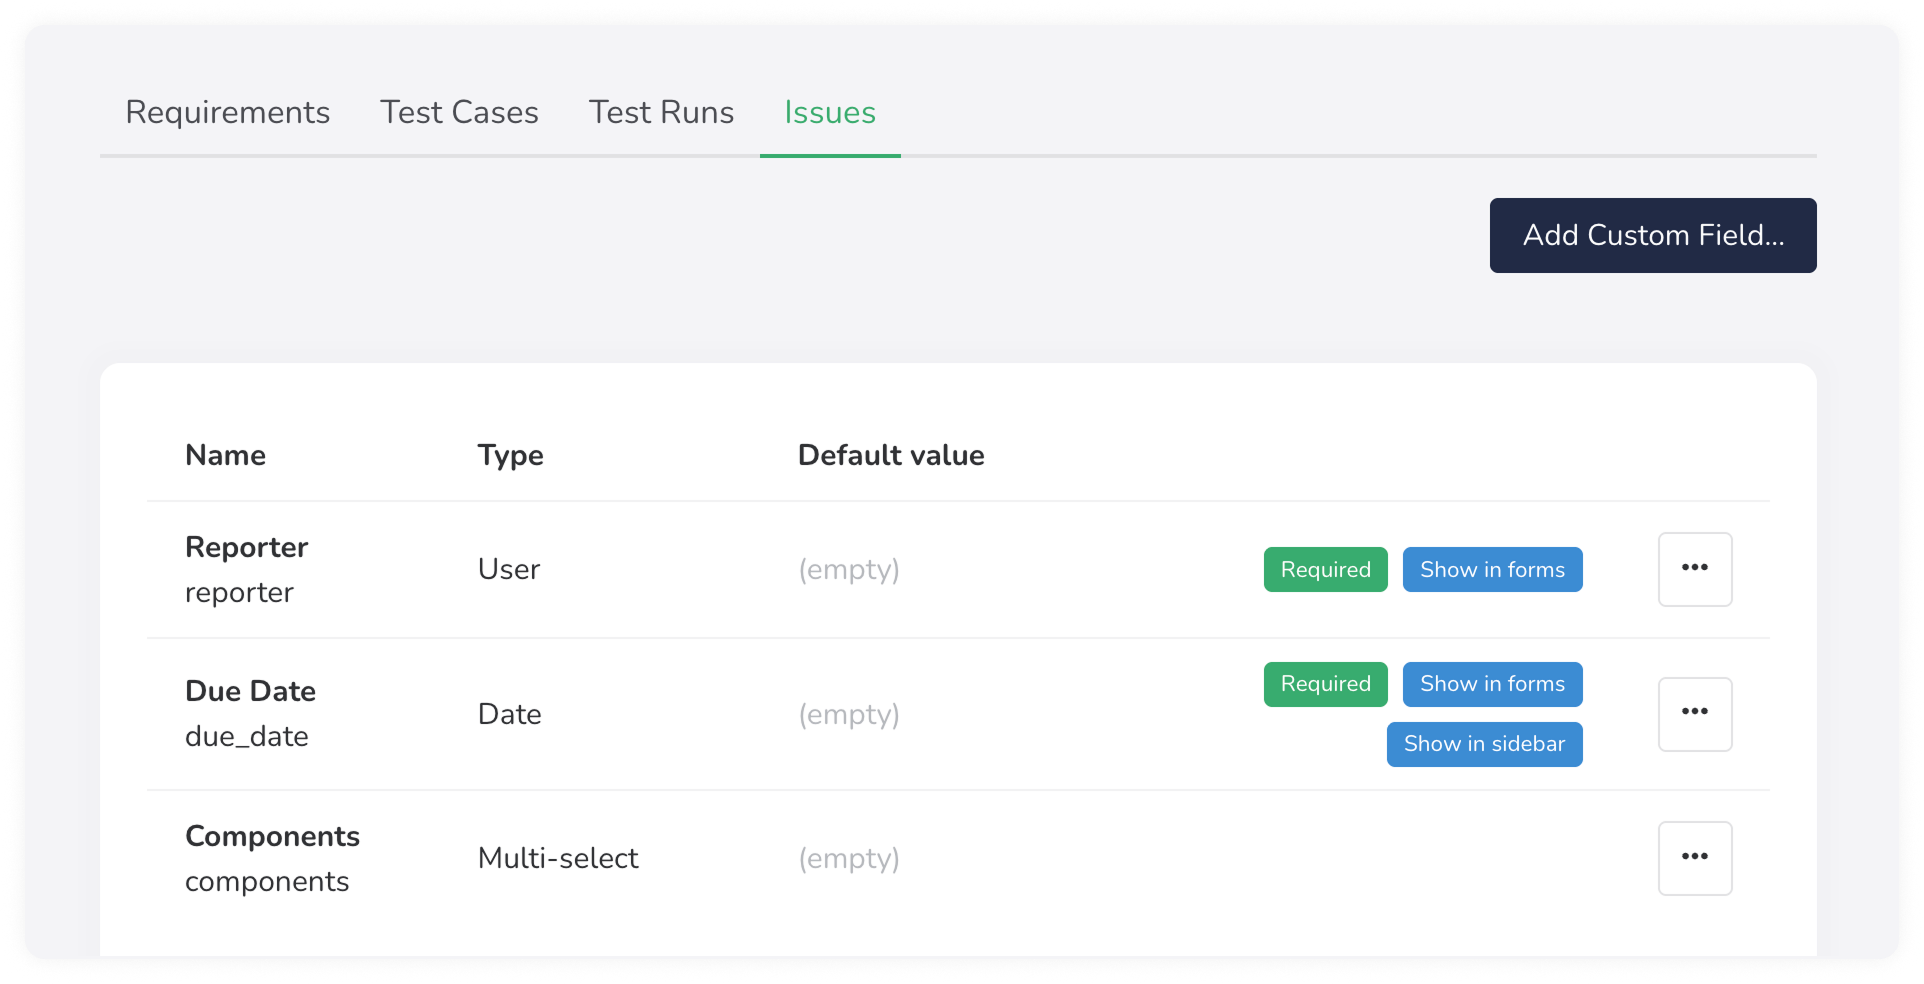Open the Reporter row options menu
Viewport: 1924px width, 984px height.
(x=1694, y=569)
